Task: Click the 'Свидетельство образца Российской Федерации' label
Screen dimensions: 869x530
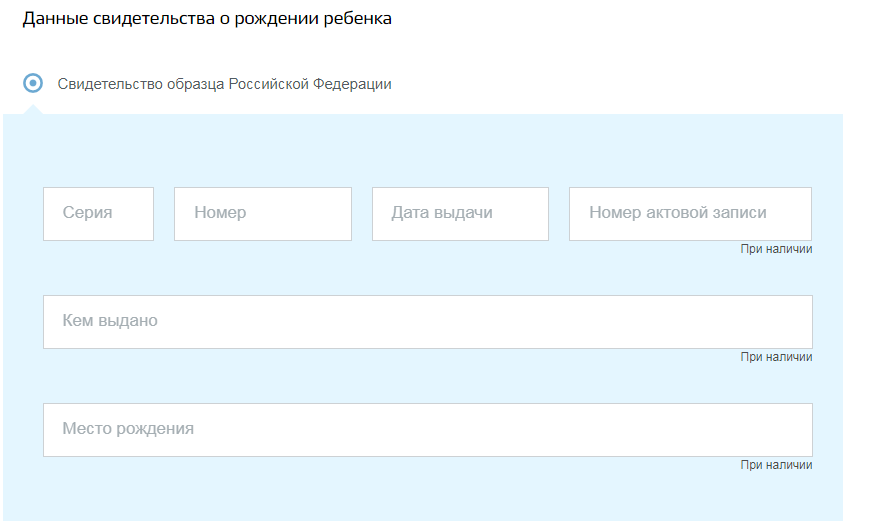Action: coord(224,84)
